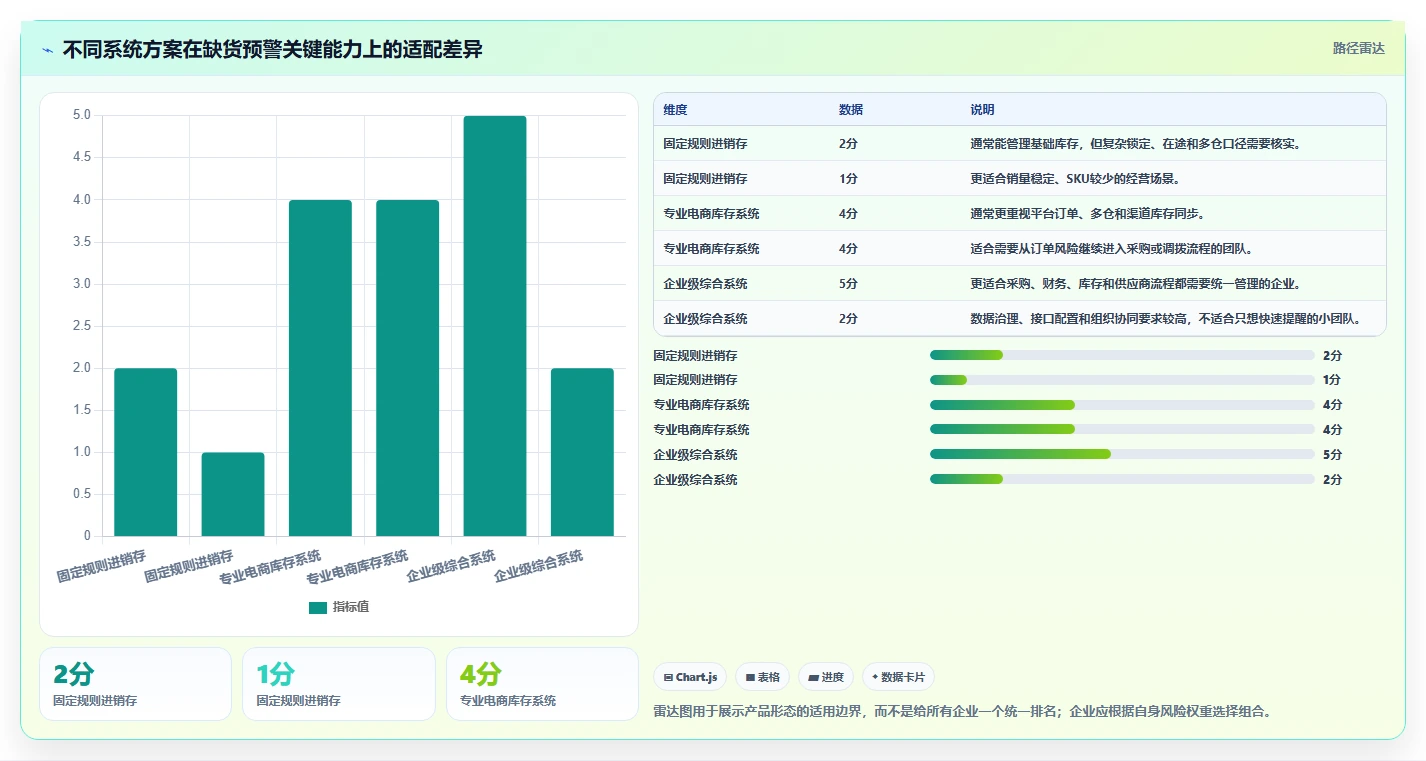Select the tallest chart bar with value 5
Image resolution: width=1426 pixels, height=761 pixels.
495,326
